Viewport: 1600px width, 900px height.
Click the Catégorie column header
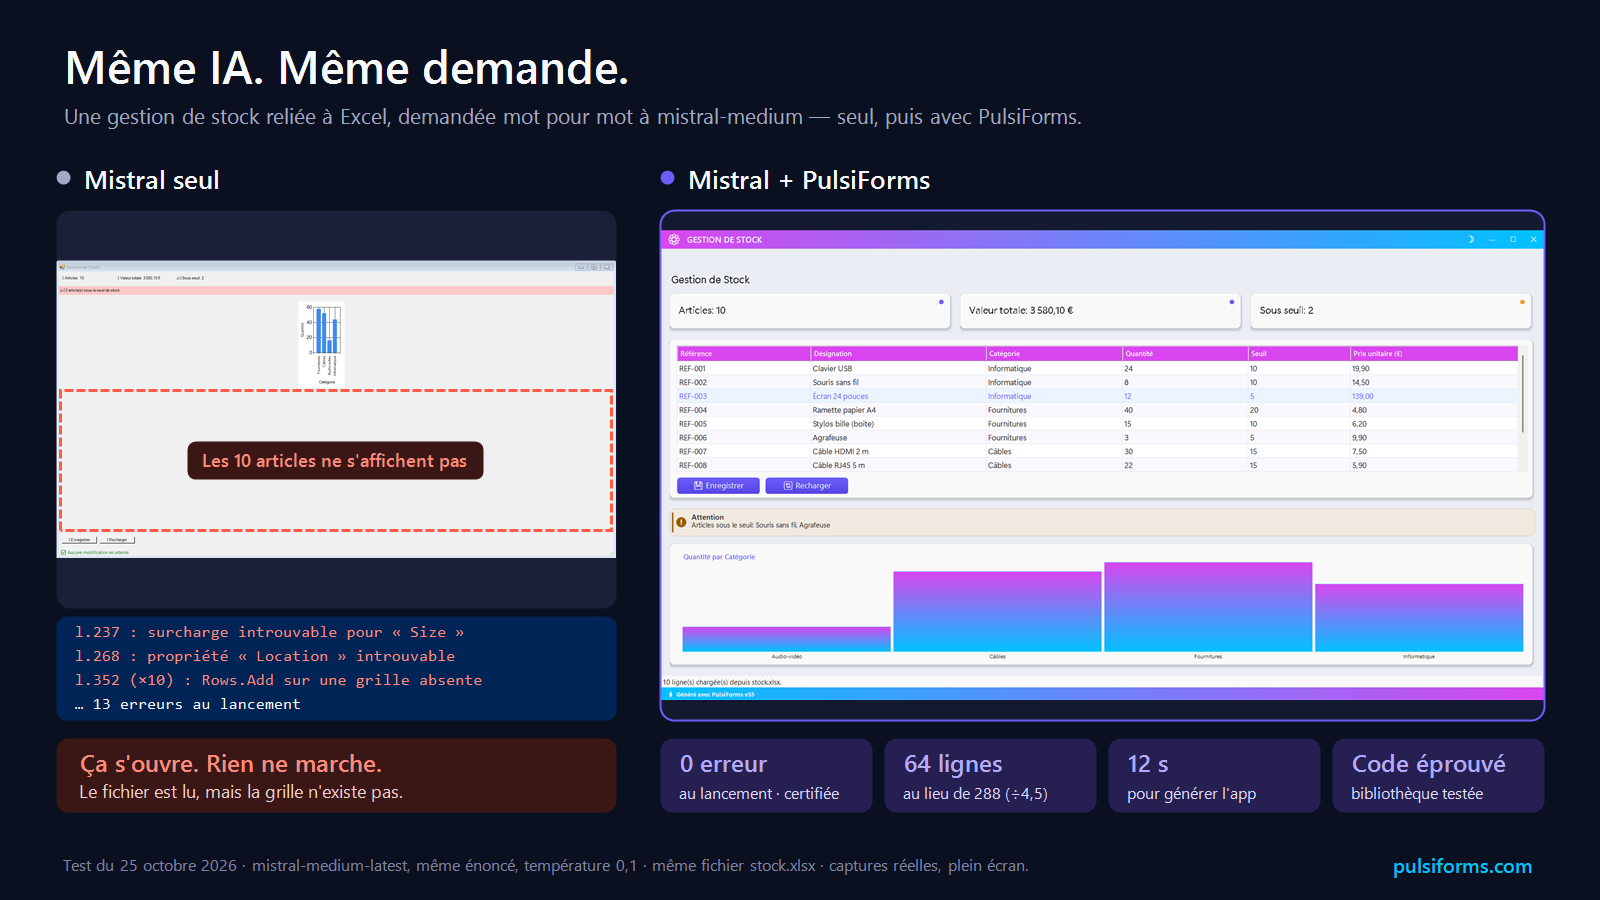[x=1054, y=353]
